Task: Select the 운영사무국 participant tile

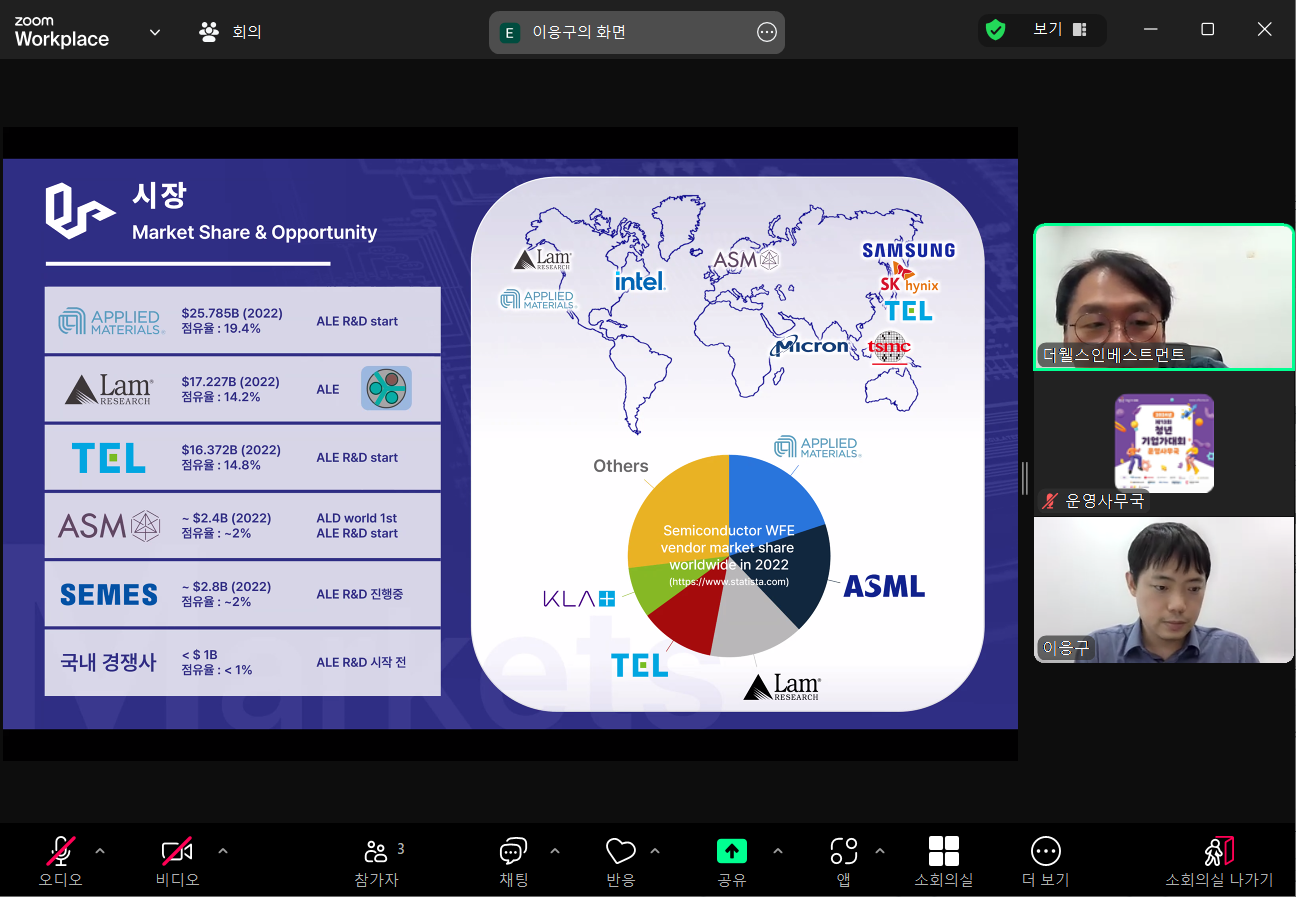Action: (1164, 443)
